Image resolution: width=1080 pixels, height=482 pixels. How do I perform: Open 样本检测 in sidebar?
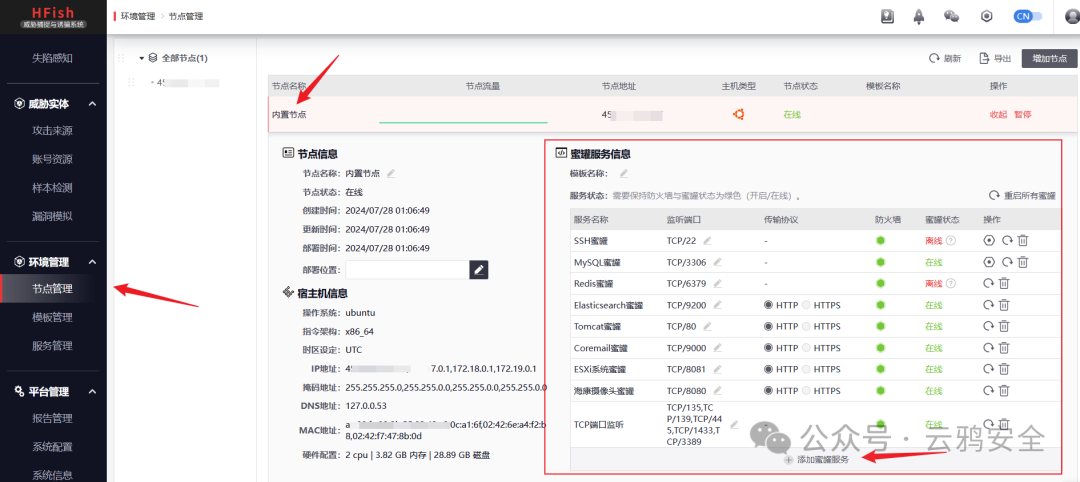(52, 187)
